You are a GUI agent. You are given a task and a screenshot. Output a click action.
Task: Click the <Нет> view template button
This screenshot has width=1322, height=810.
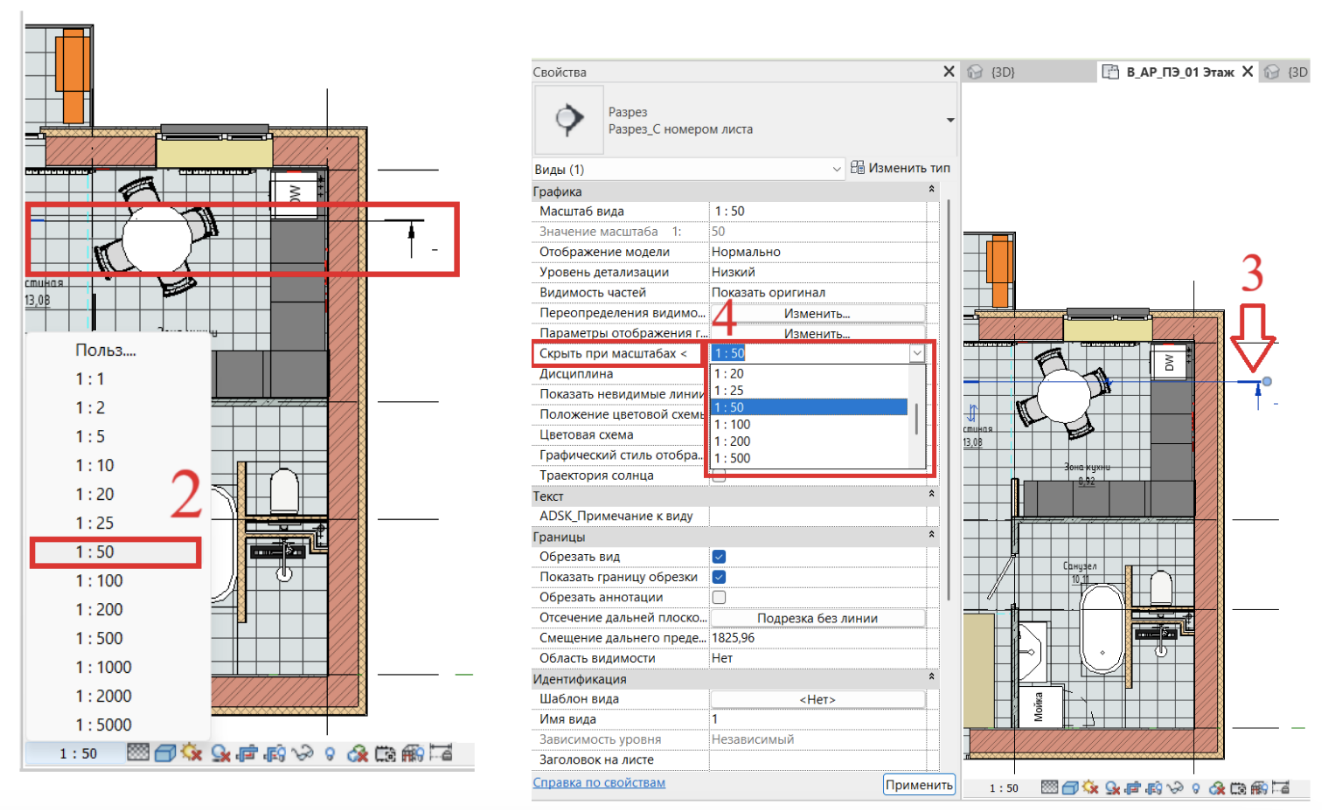pyautogui.click(x=817, y=699)
